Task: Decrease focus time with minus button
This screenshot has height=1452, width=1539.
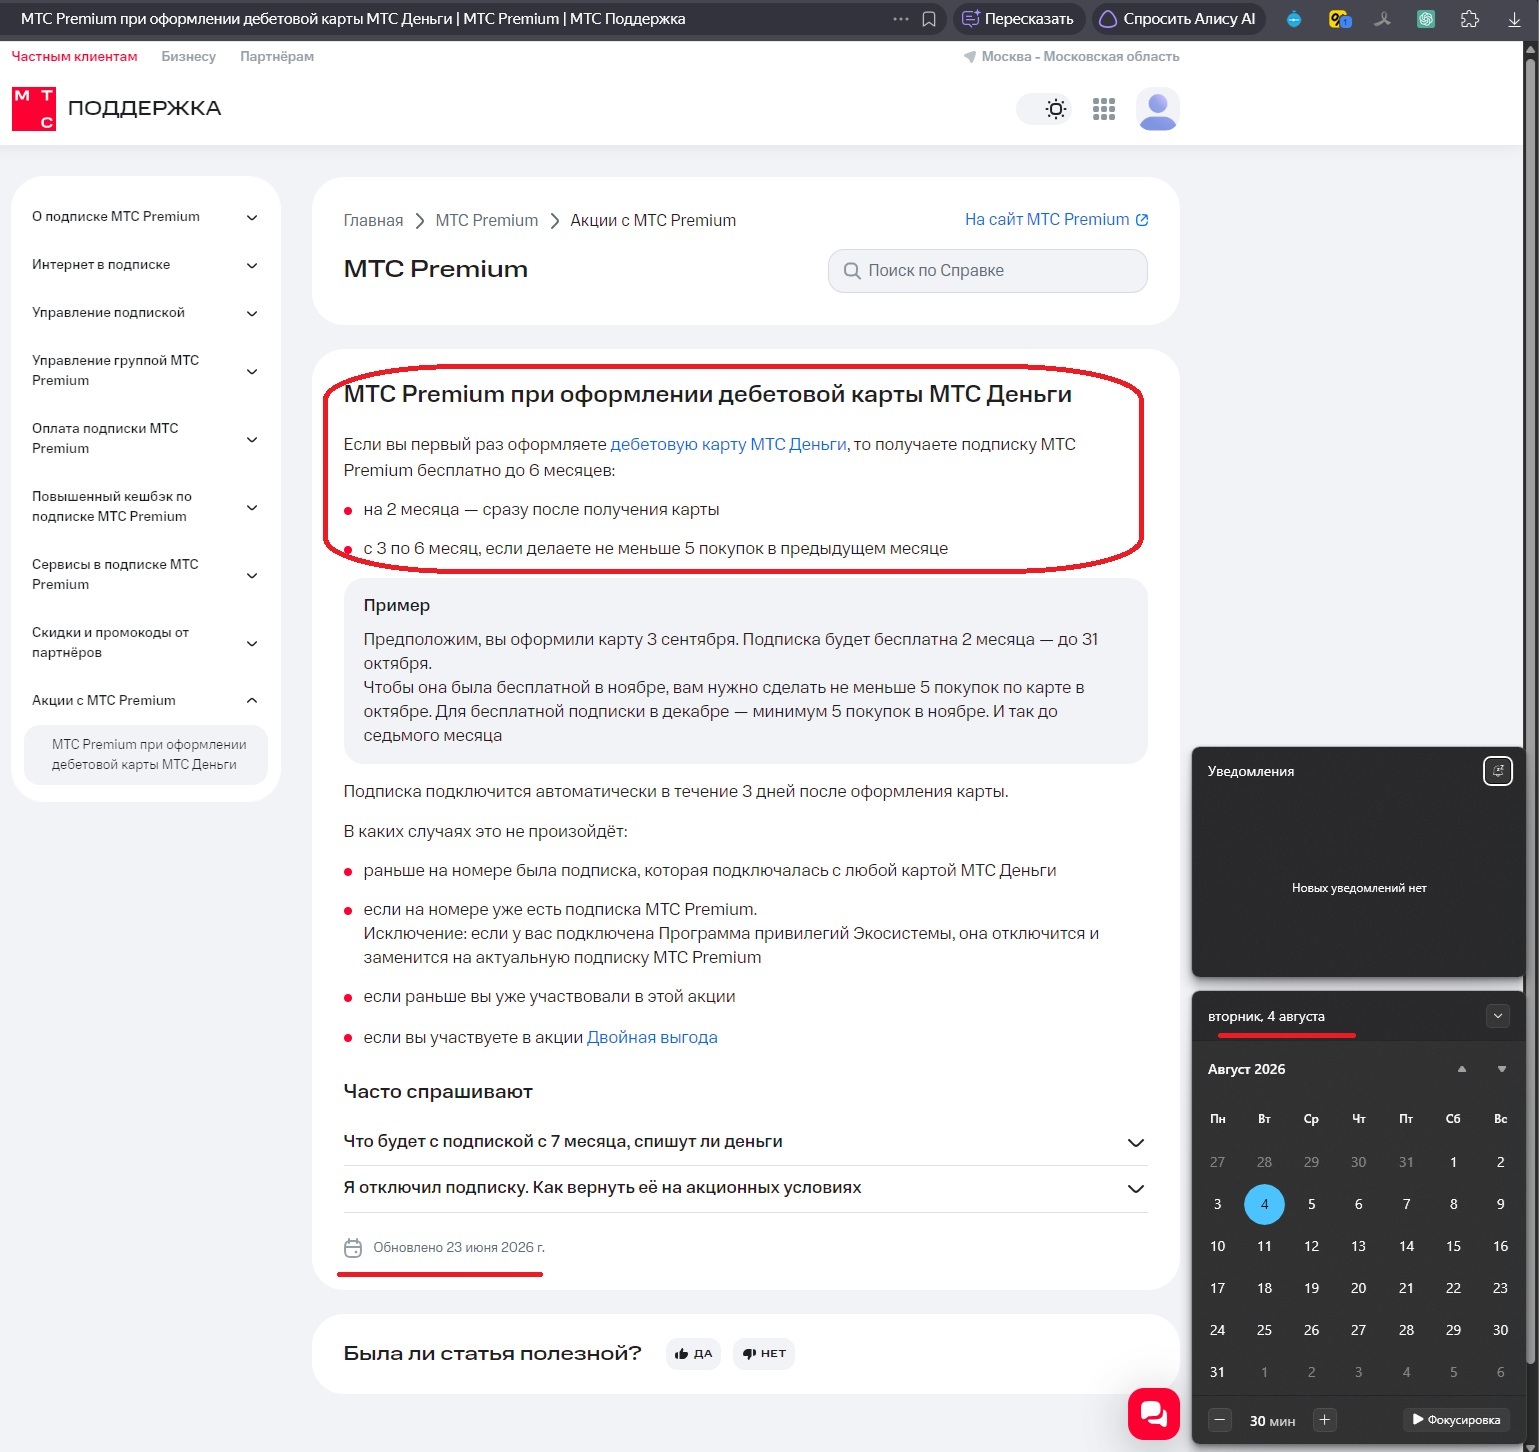Action: point(1220,1420)
